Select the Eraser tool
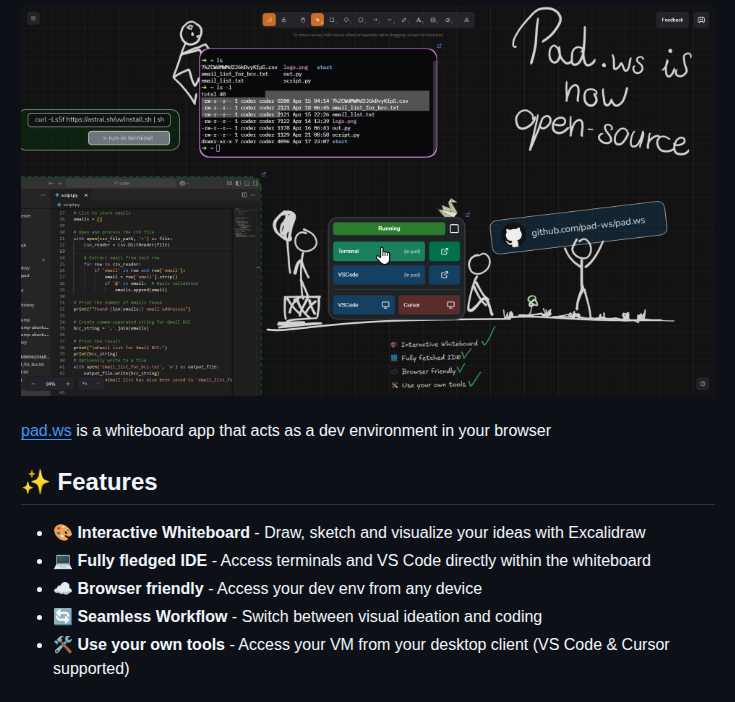Screen dimensions: 735x702 pyautogui.click(x=448, y=20)
